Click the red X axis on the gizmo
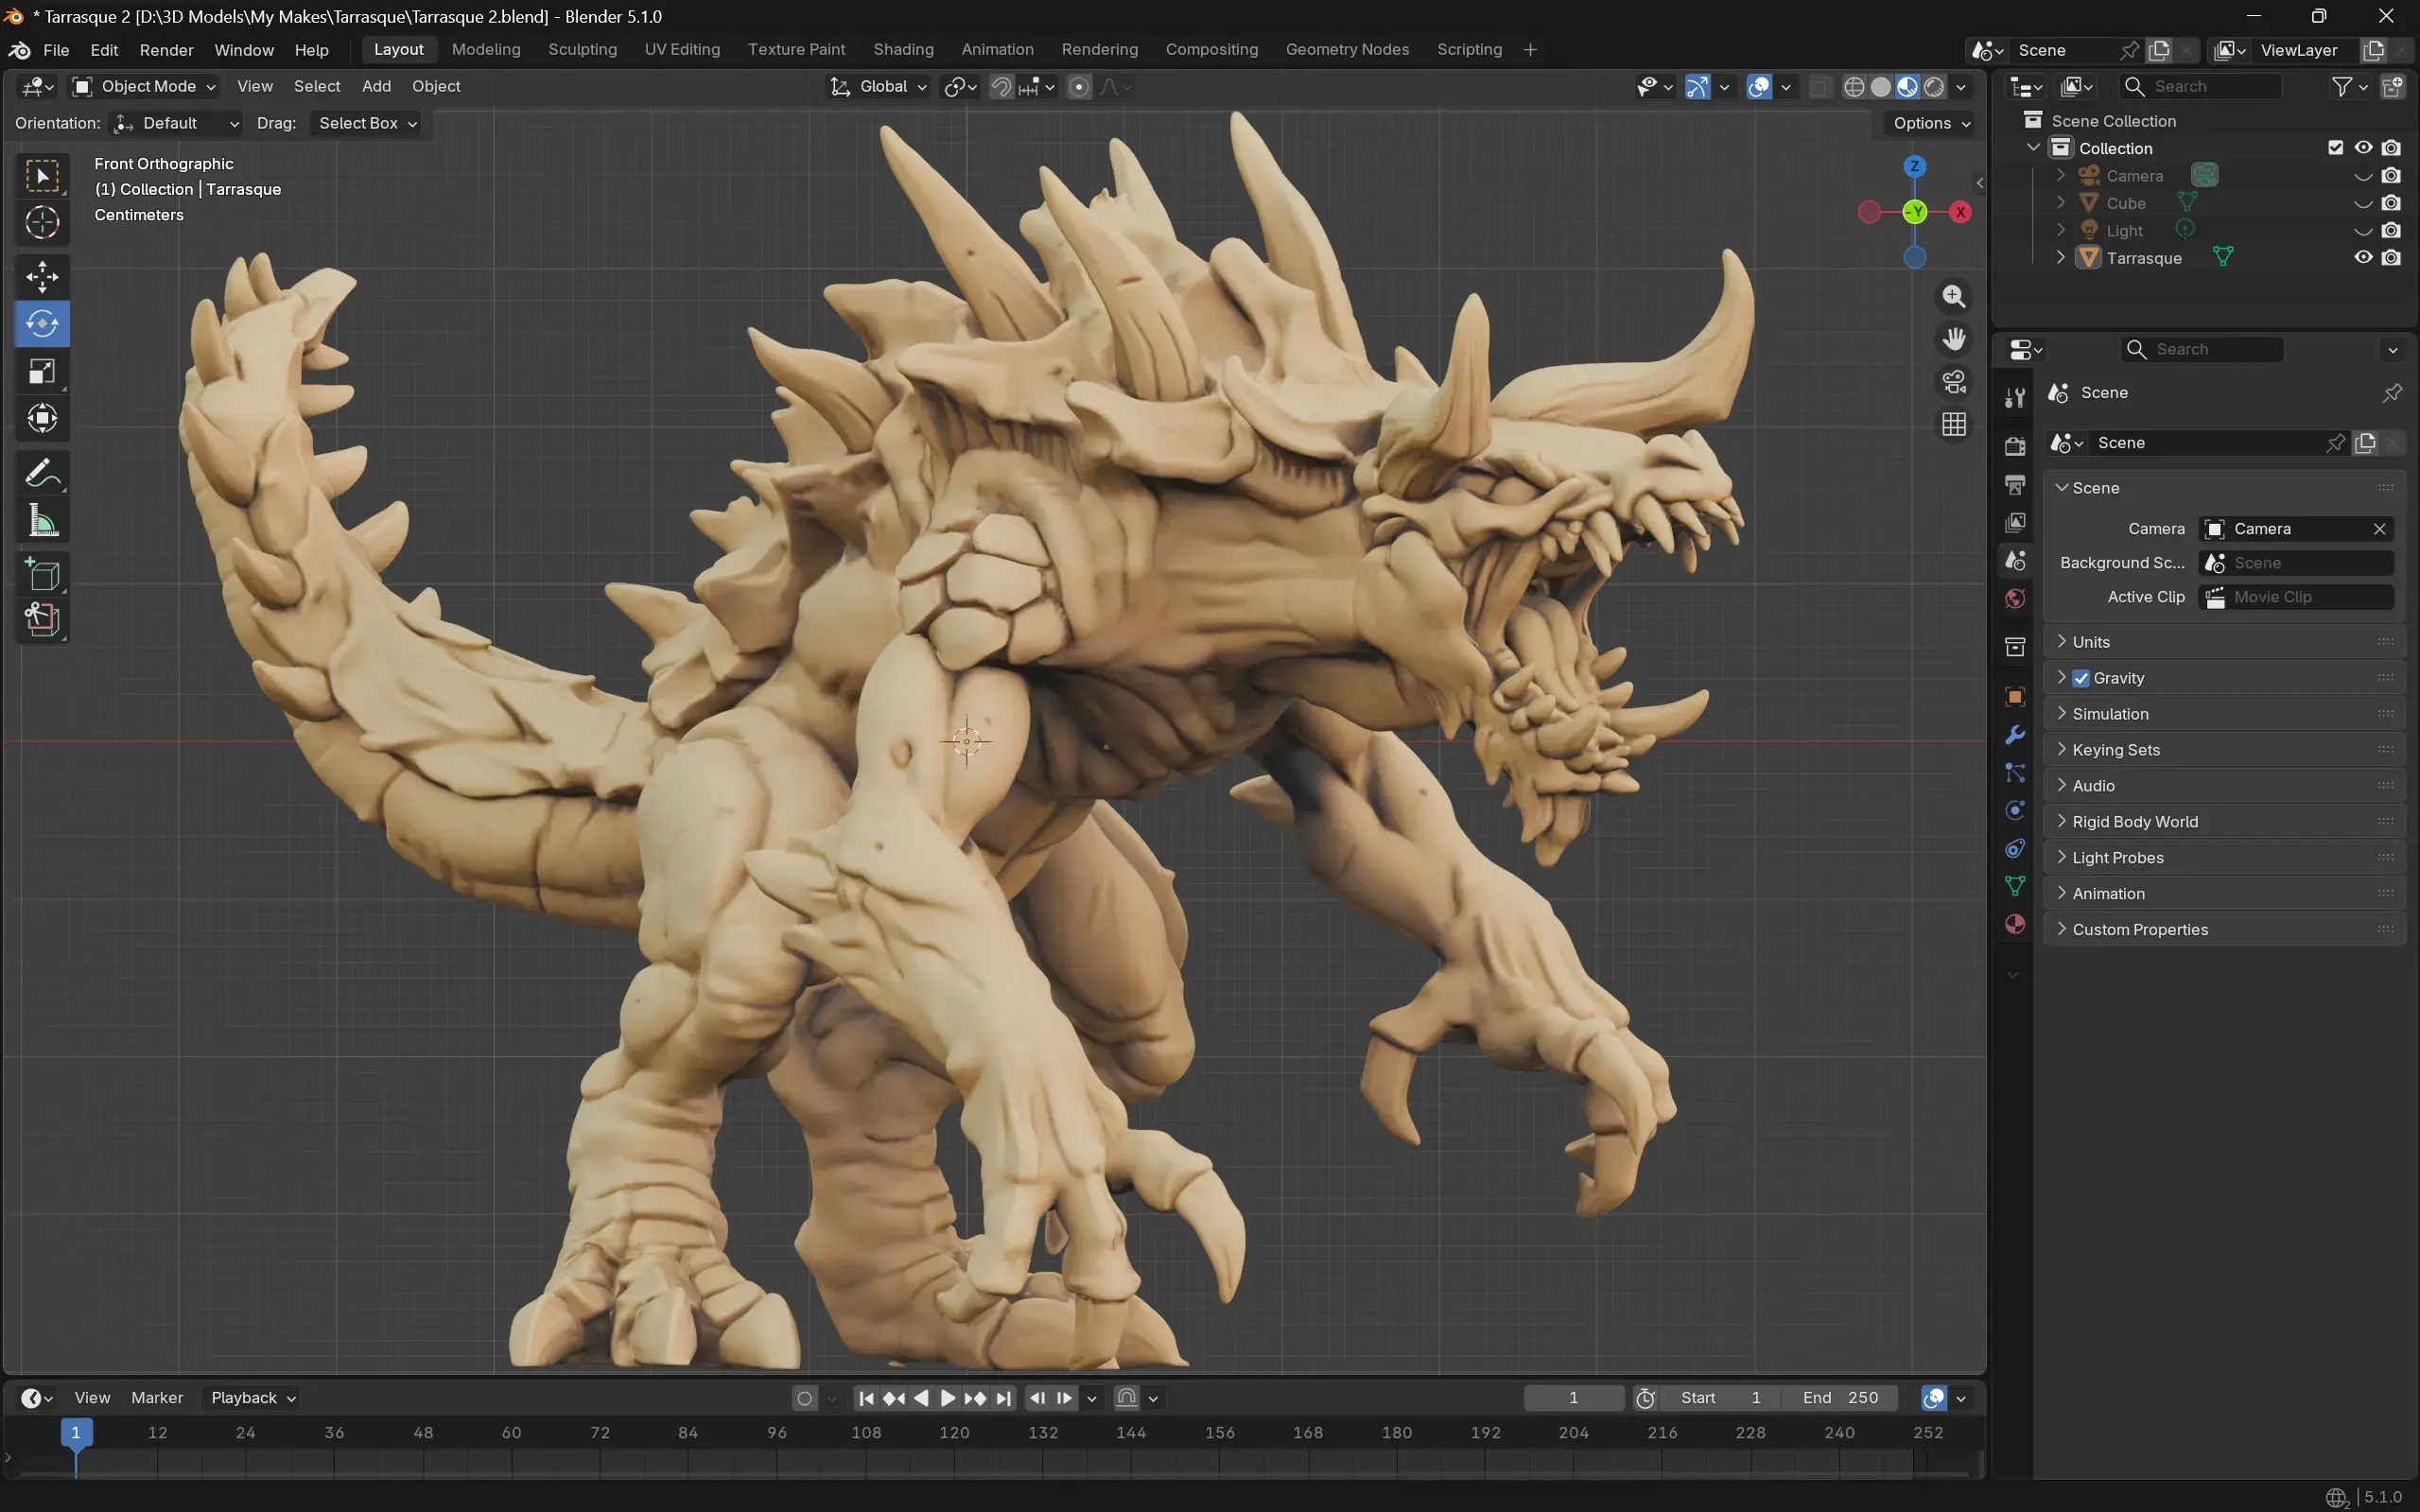The image size is (2420, 1512). pyautogui.click(x=1960, y=212)
